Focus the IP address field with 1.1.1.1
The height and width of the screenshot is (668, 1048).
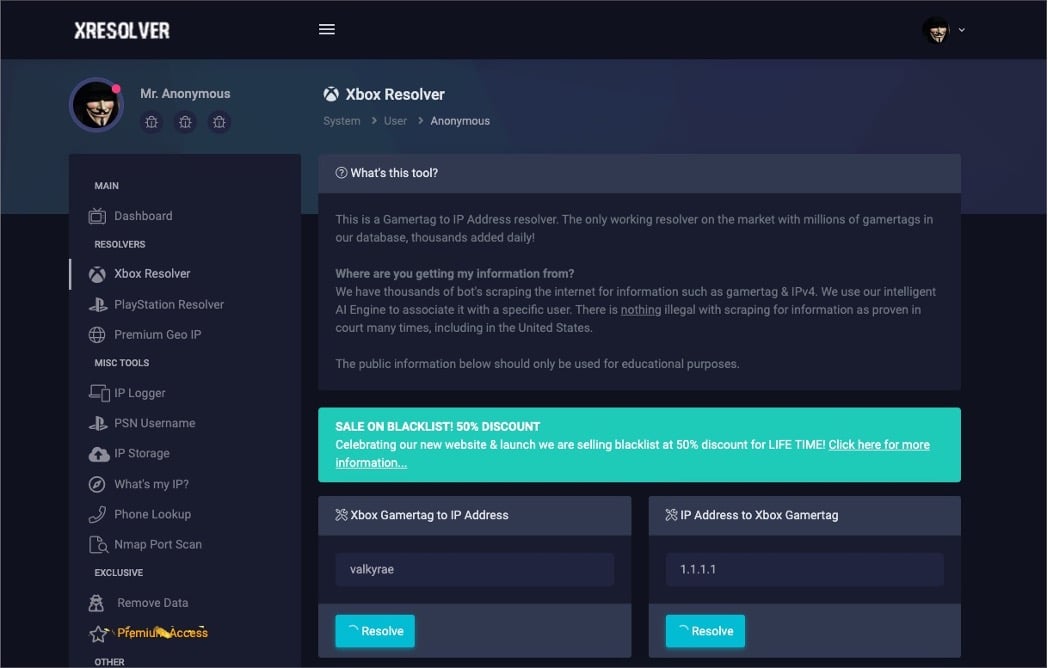click(x=805, y=569)
